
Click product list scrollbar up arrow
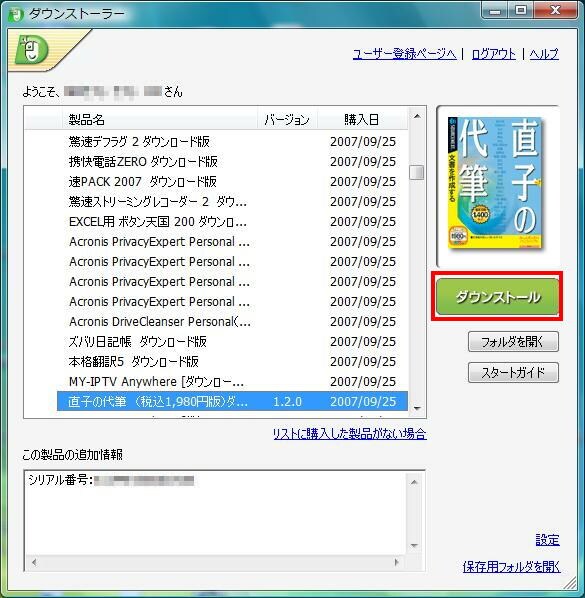pos(417,116)
